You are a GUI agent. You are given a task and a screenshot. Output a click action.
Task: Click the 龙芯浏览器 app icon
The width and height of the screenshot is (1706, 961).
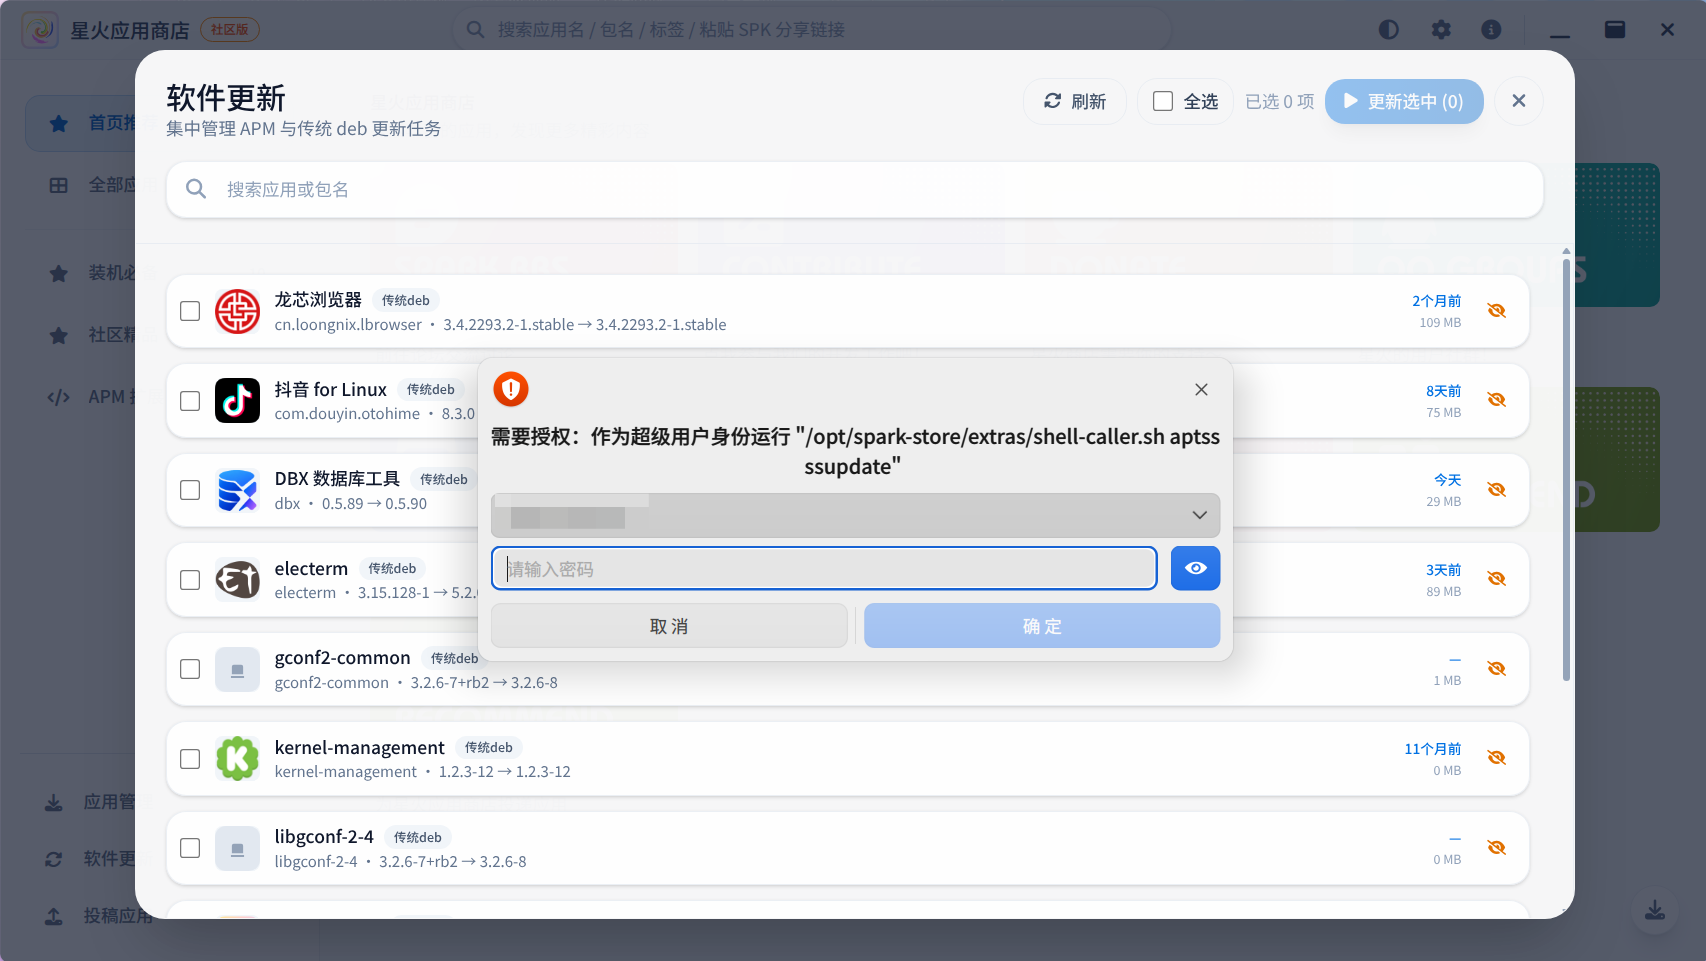pos(238,311)
